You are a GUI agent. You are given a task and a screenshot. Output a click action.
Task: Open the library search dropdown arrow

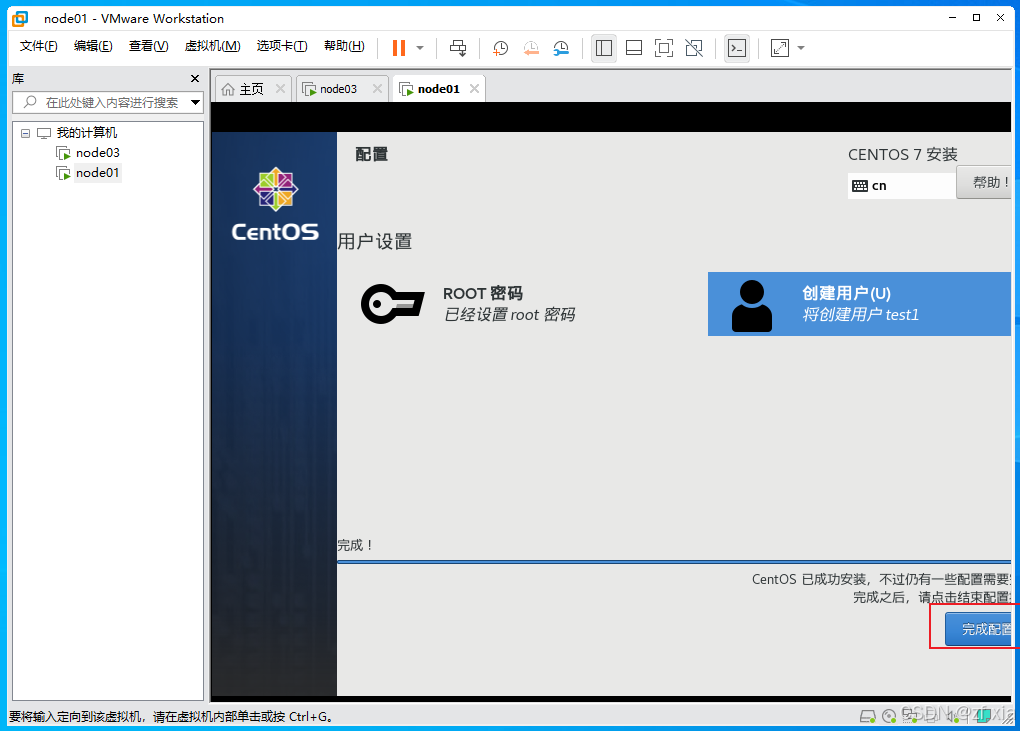[x=195, y=102]
